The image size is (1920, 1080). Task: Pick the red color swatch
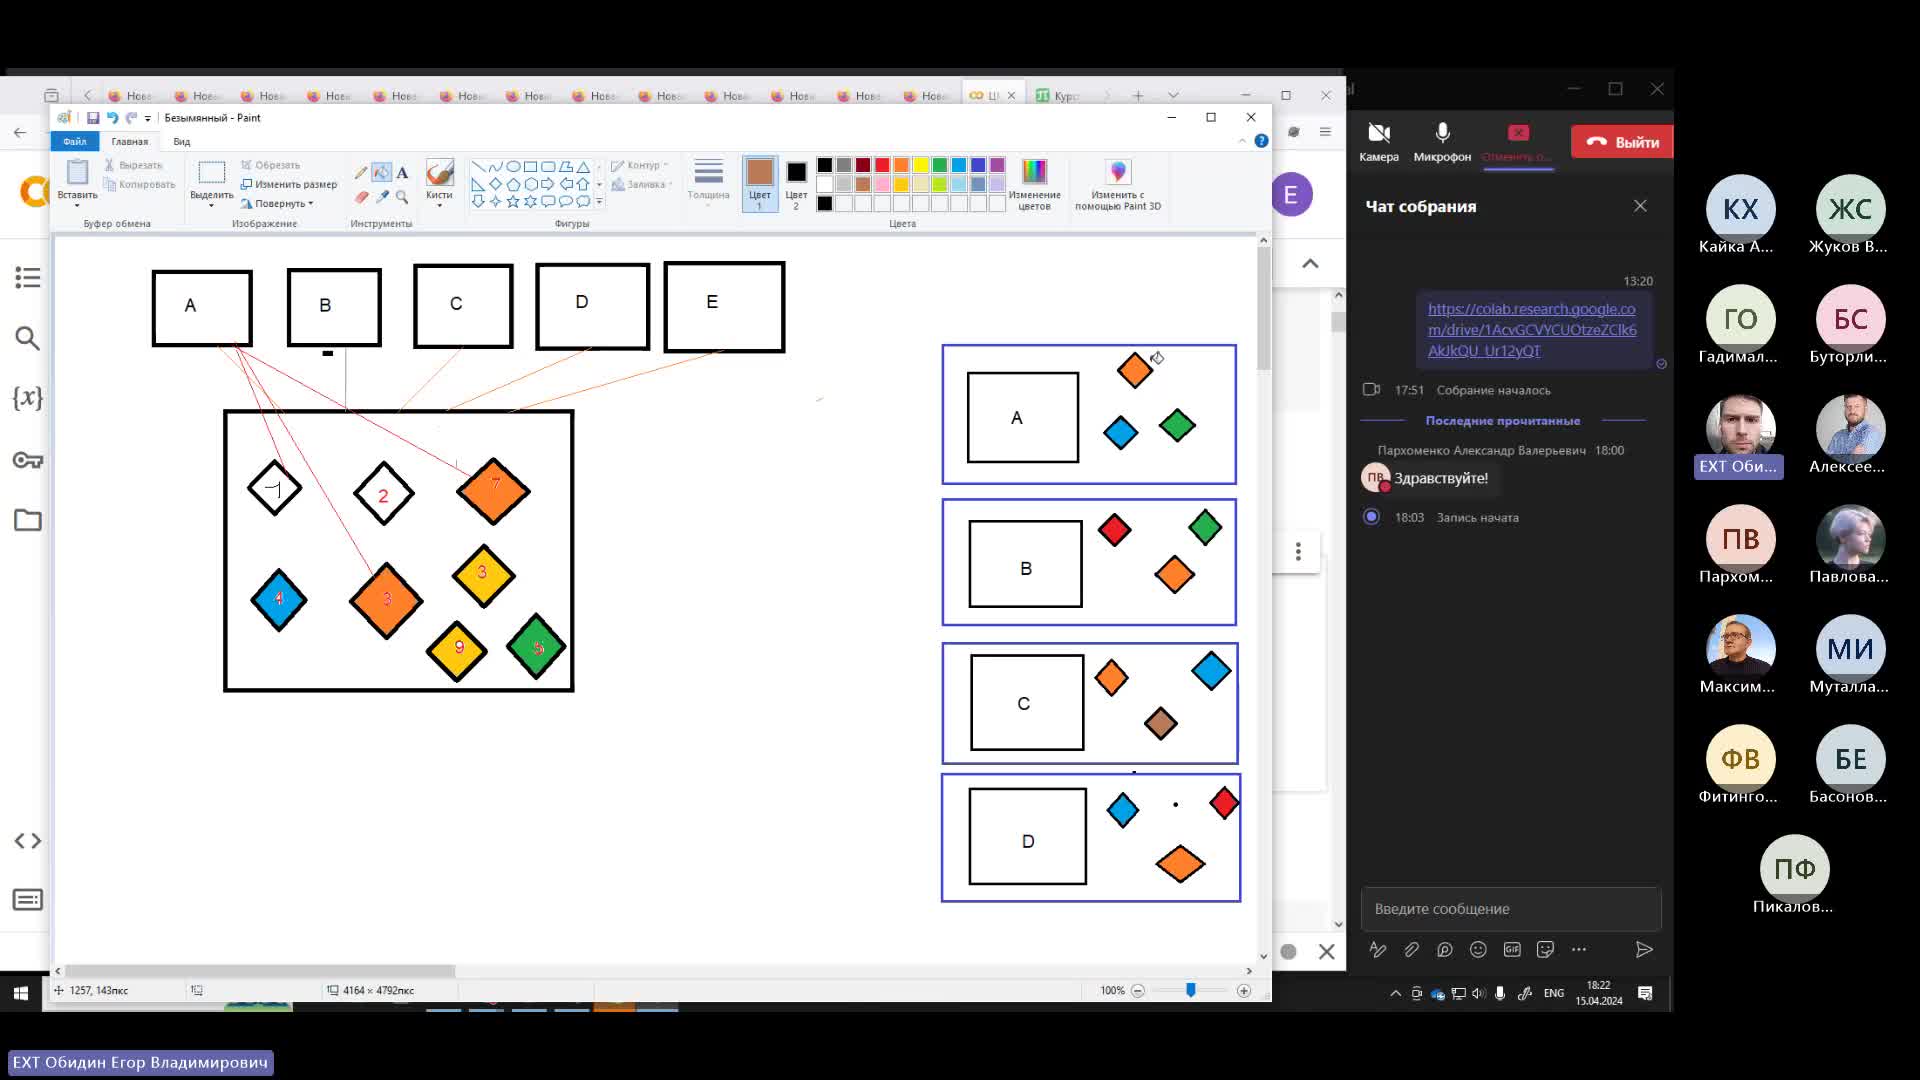(x=882, y=165)
